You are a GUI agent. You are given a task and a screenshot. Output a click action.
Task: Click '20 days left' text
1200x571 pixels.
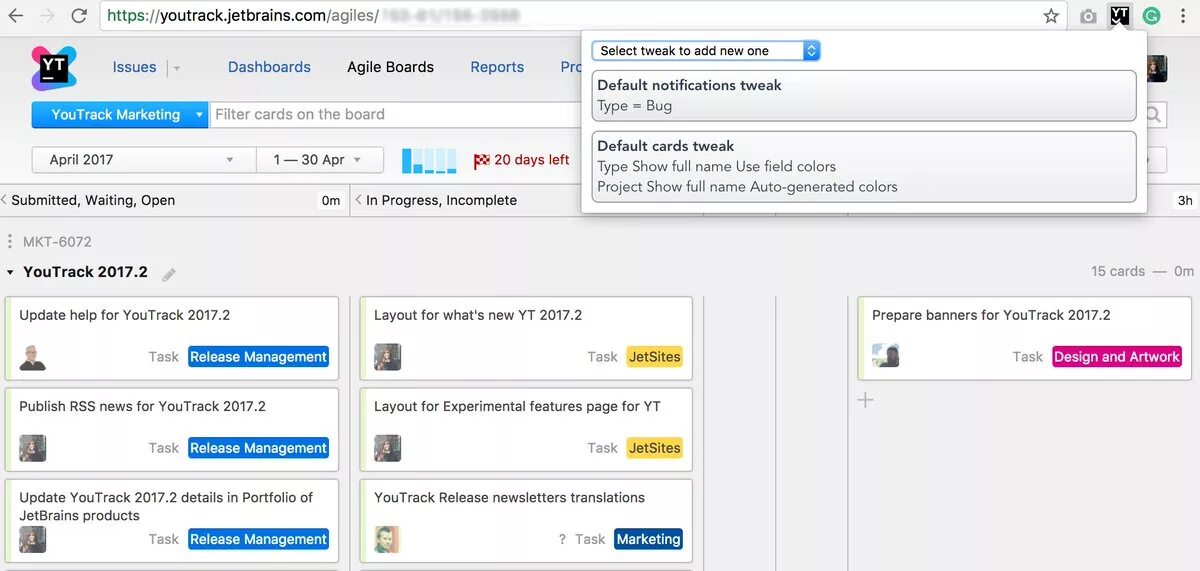pyautogui.click(x=531, y=160)
